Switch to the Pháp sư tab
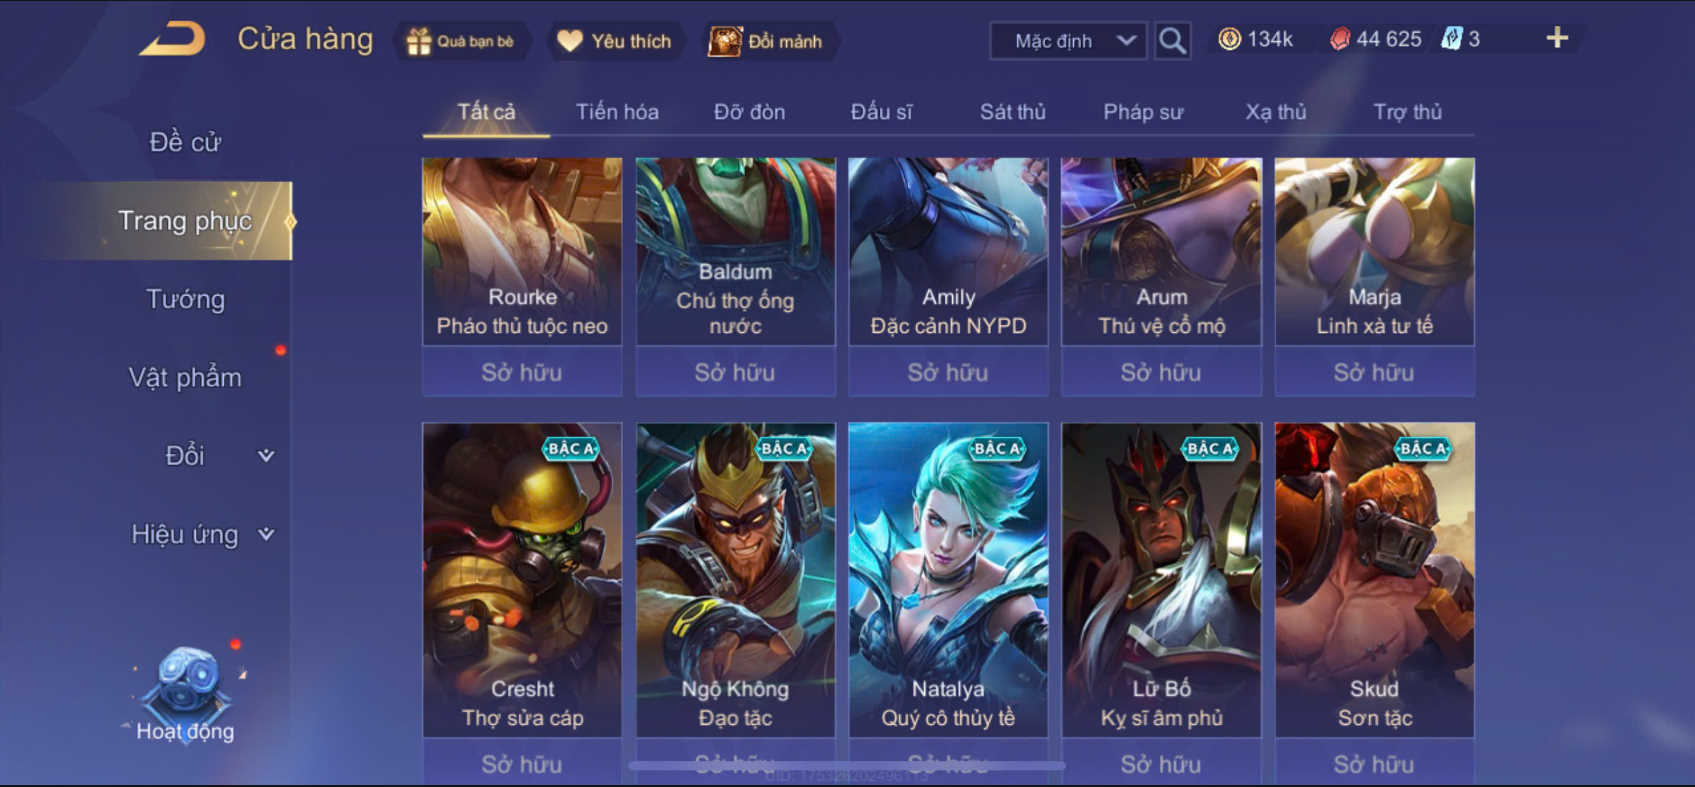Screen dimensions: 1695x787 coord(1143,112)
